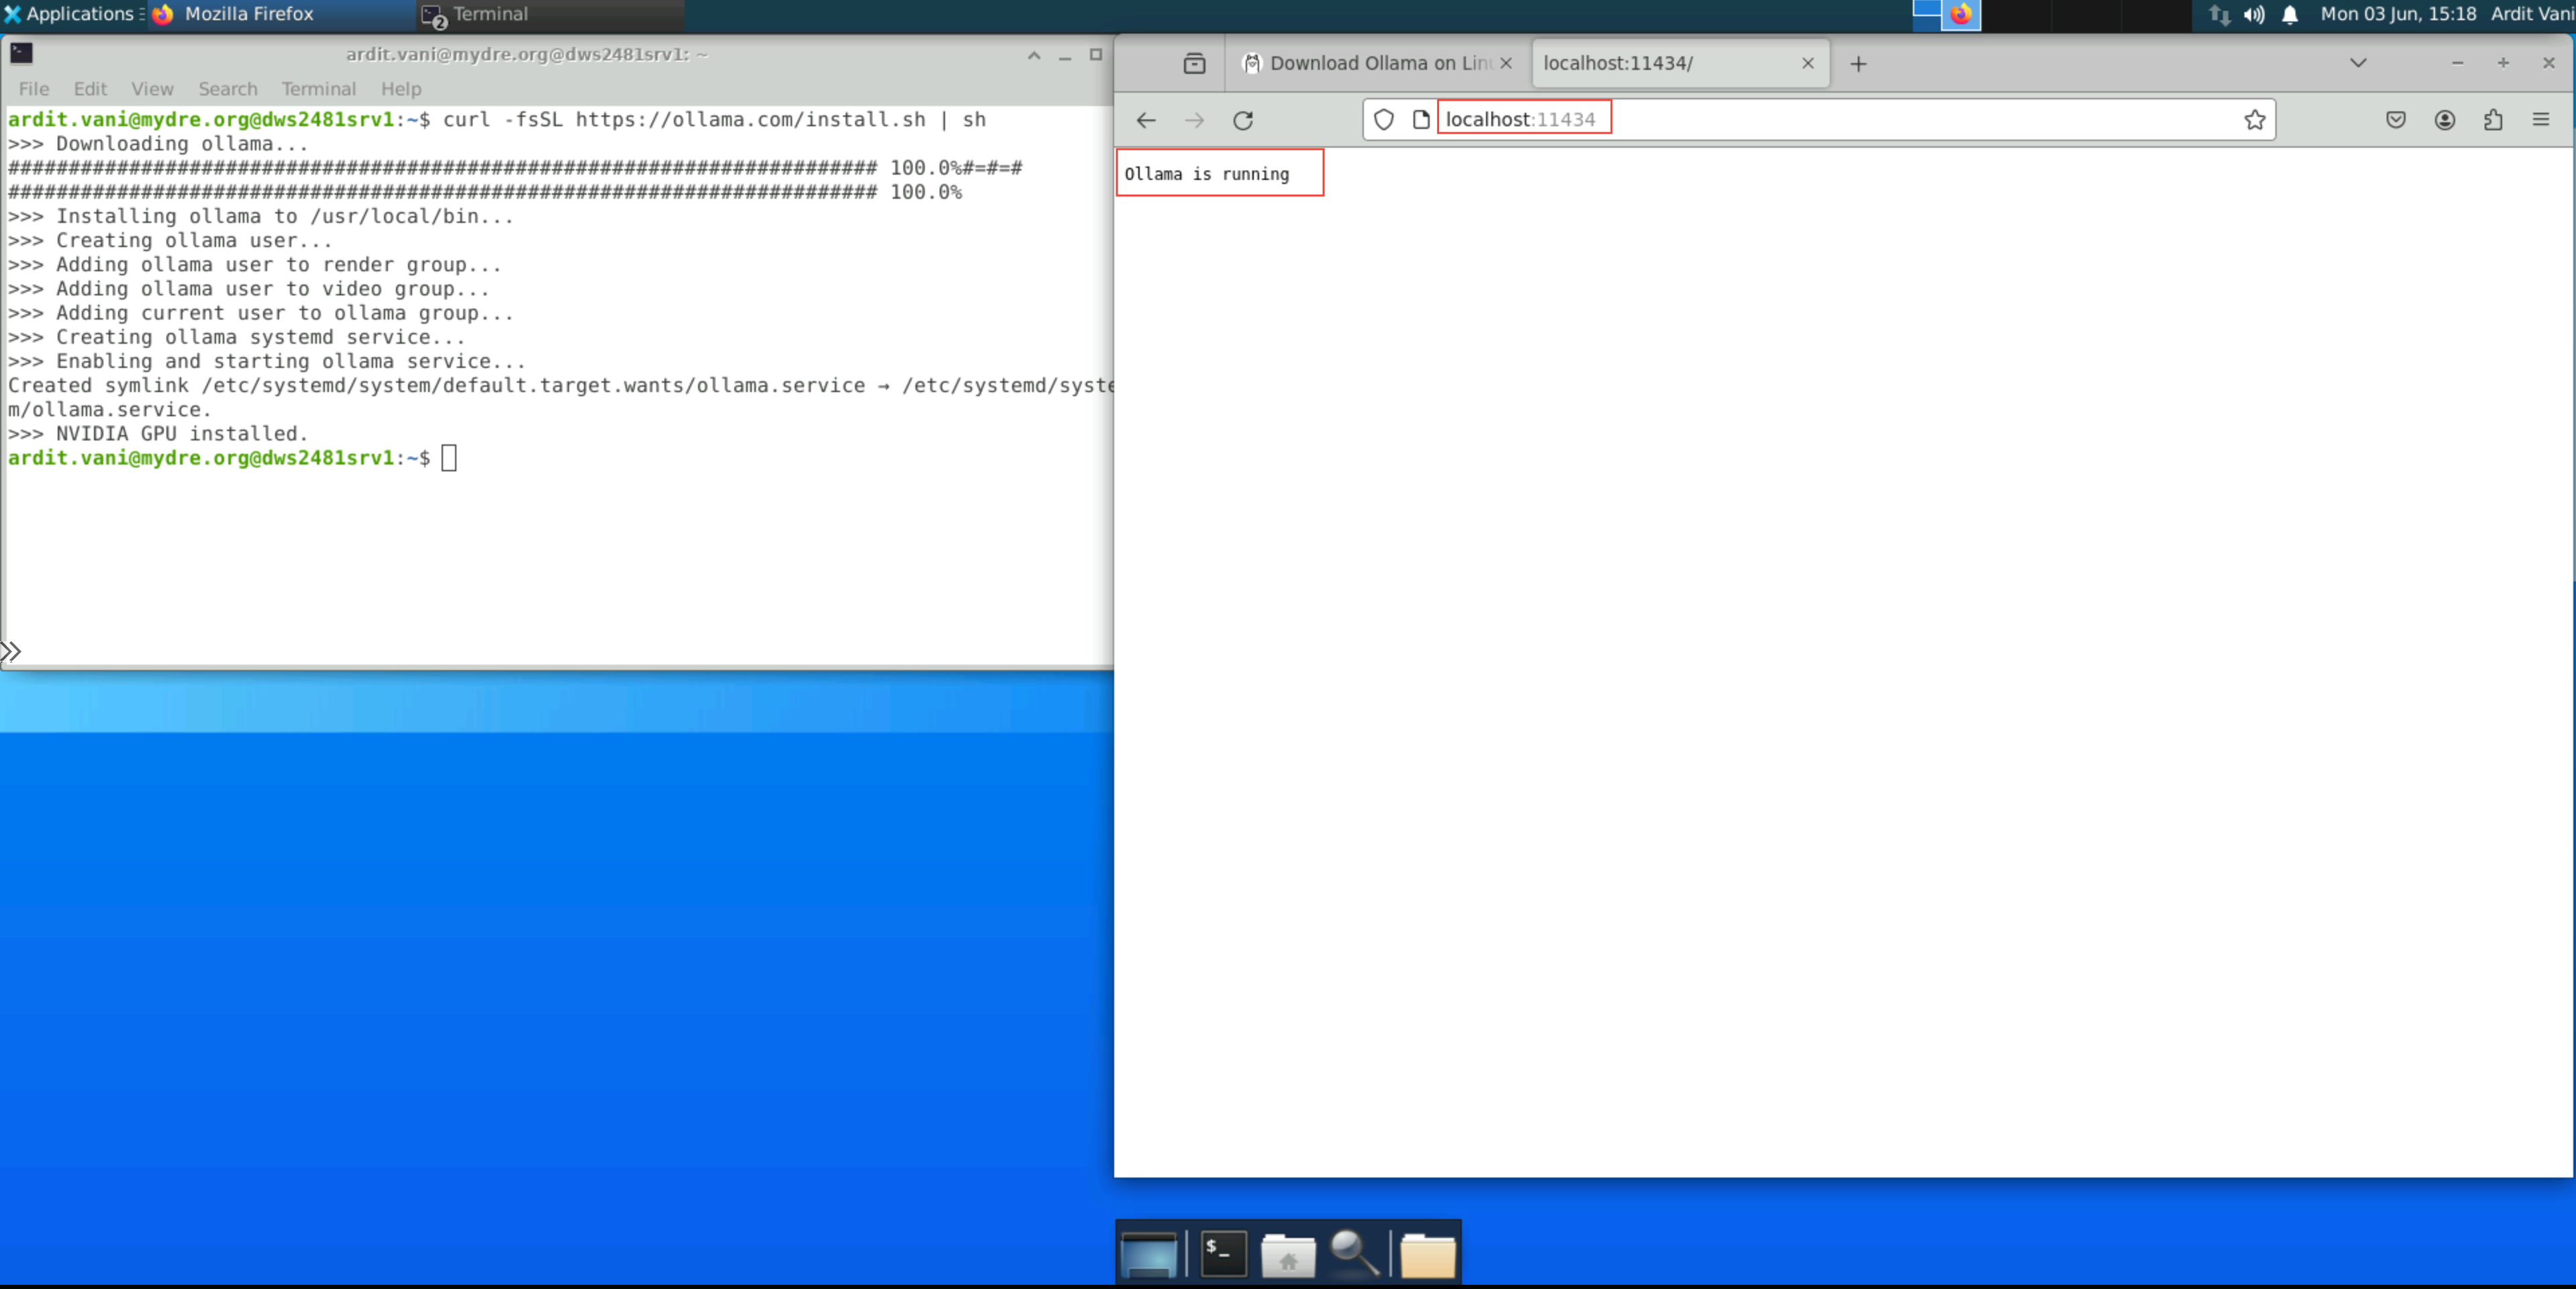The width and height of the screenshot is (2576, 1289).
Task: Switch to Download Ollama on Linux tab
Action: pos(1379,63)
